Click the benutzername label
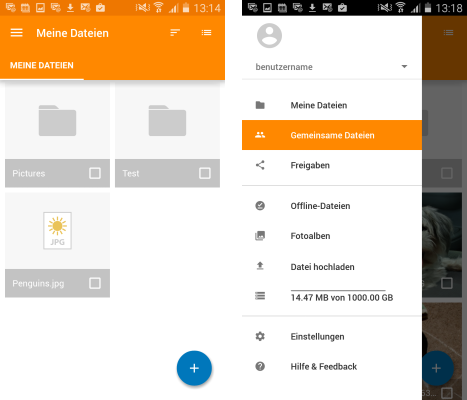The height and width of the screenshot is (400, 467). [x=284, y=67]
